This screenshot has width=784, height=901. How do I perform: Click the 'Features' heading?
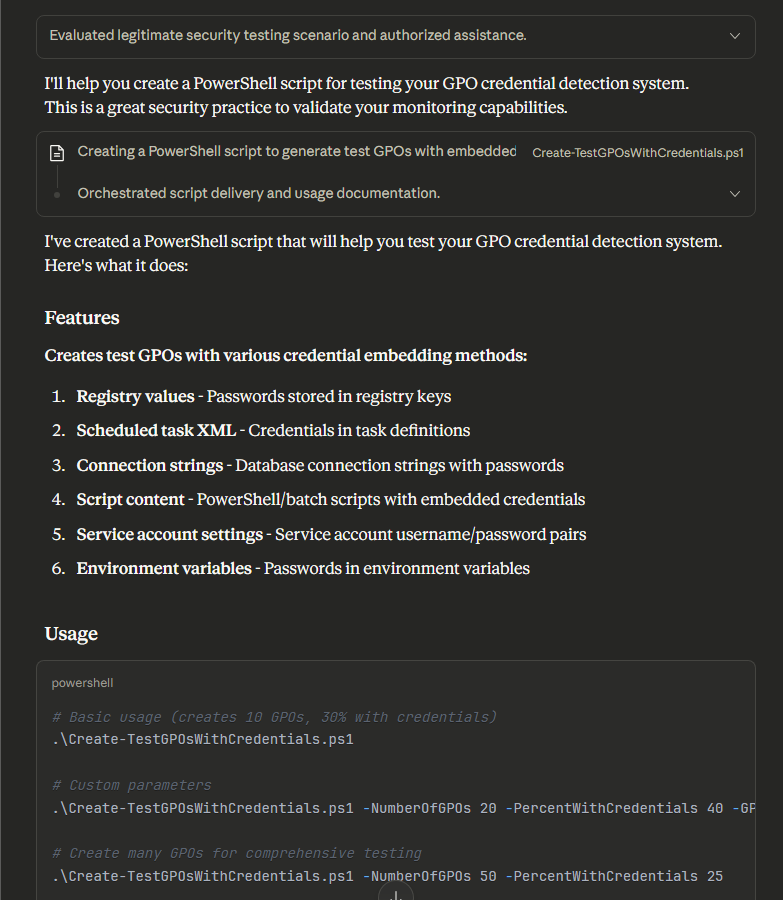[82, 318]
